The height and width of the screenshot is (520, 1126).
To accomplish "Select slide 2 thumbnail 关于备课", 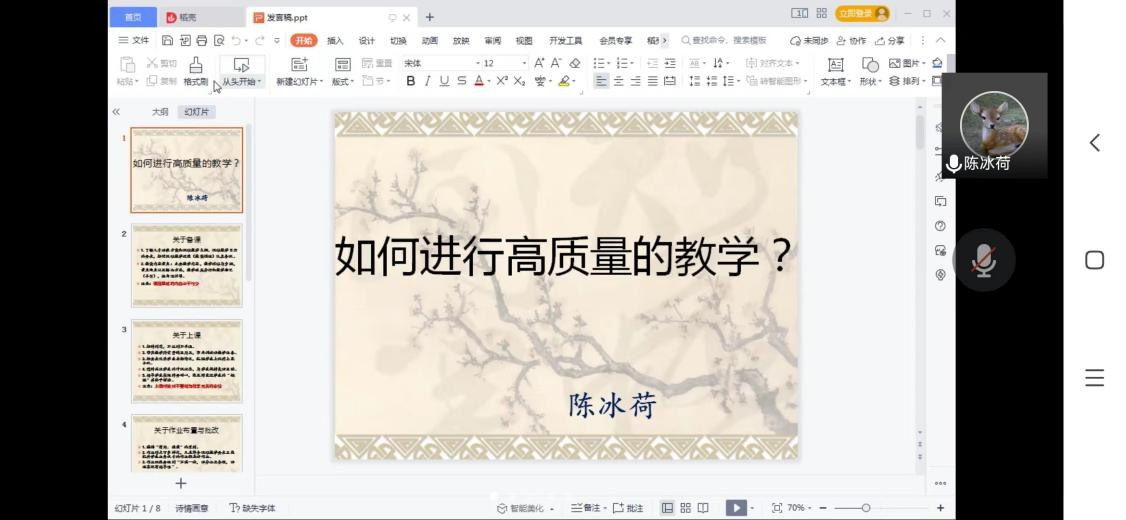I will [187, 266].
